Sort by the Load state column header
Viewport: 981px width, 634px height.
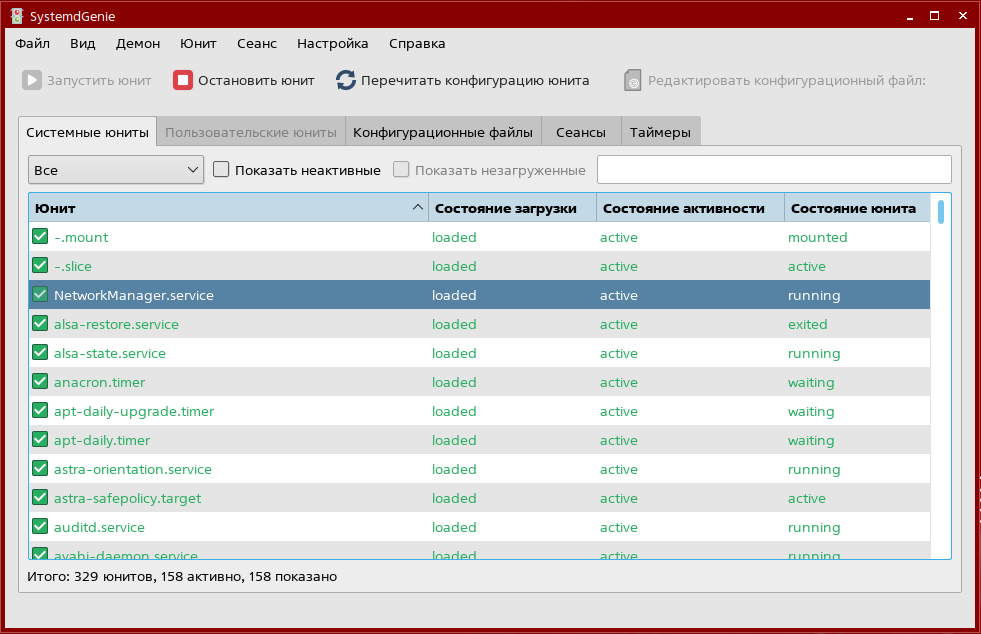512,208
